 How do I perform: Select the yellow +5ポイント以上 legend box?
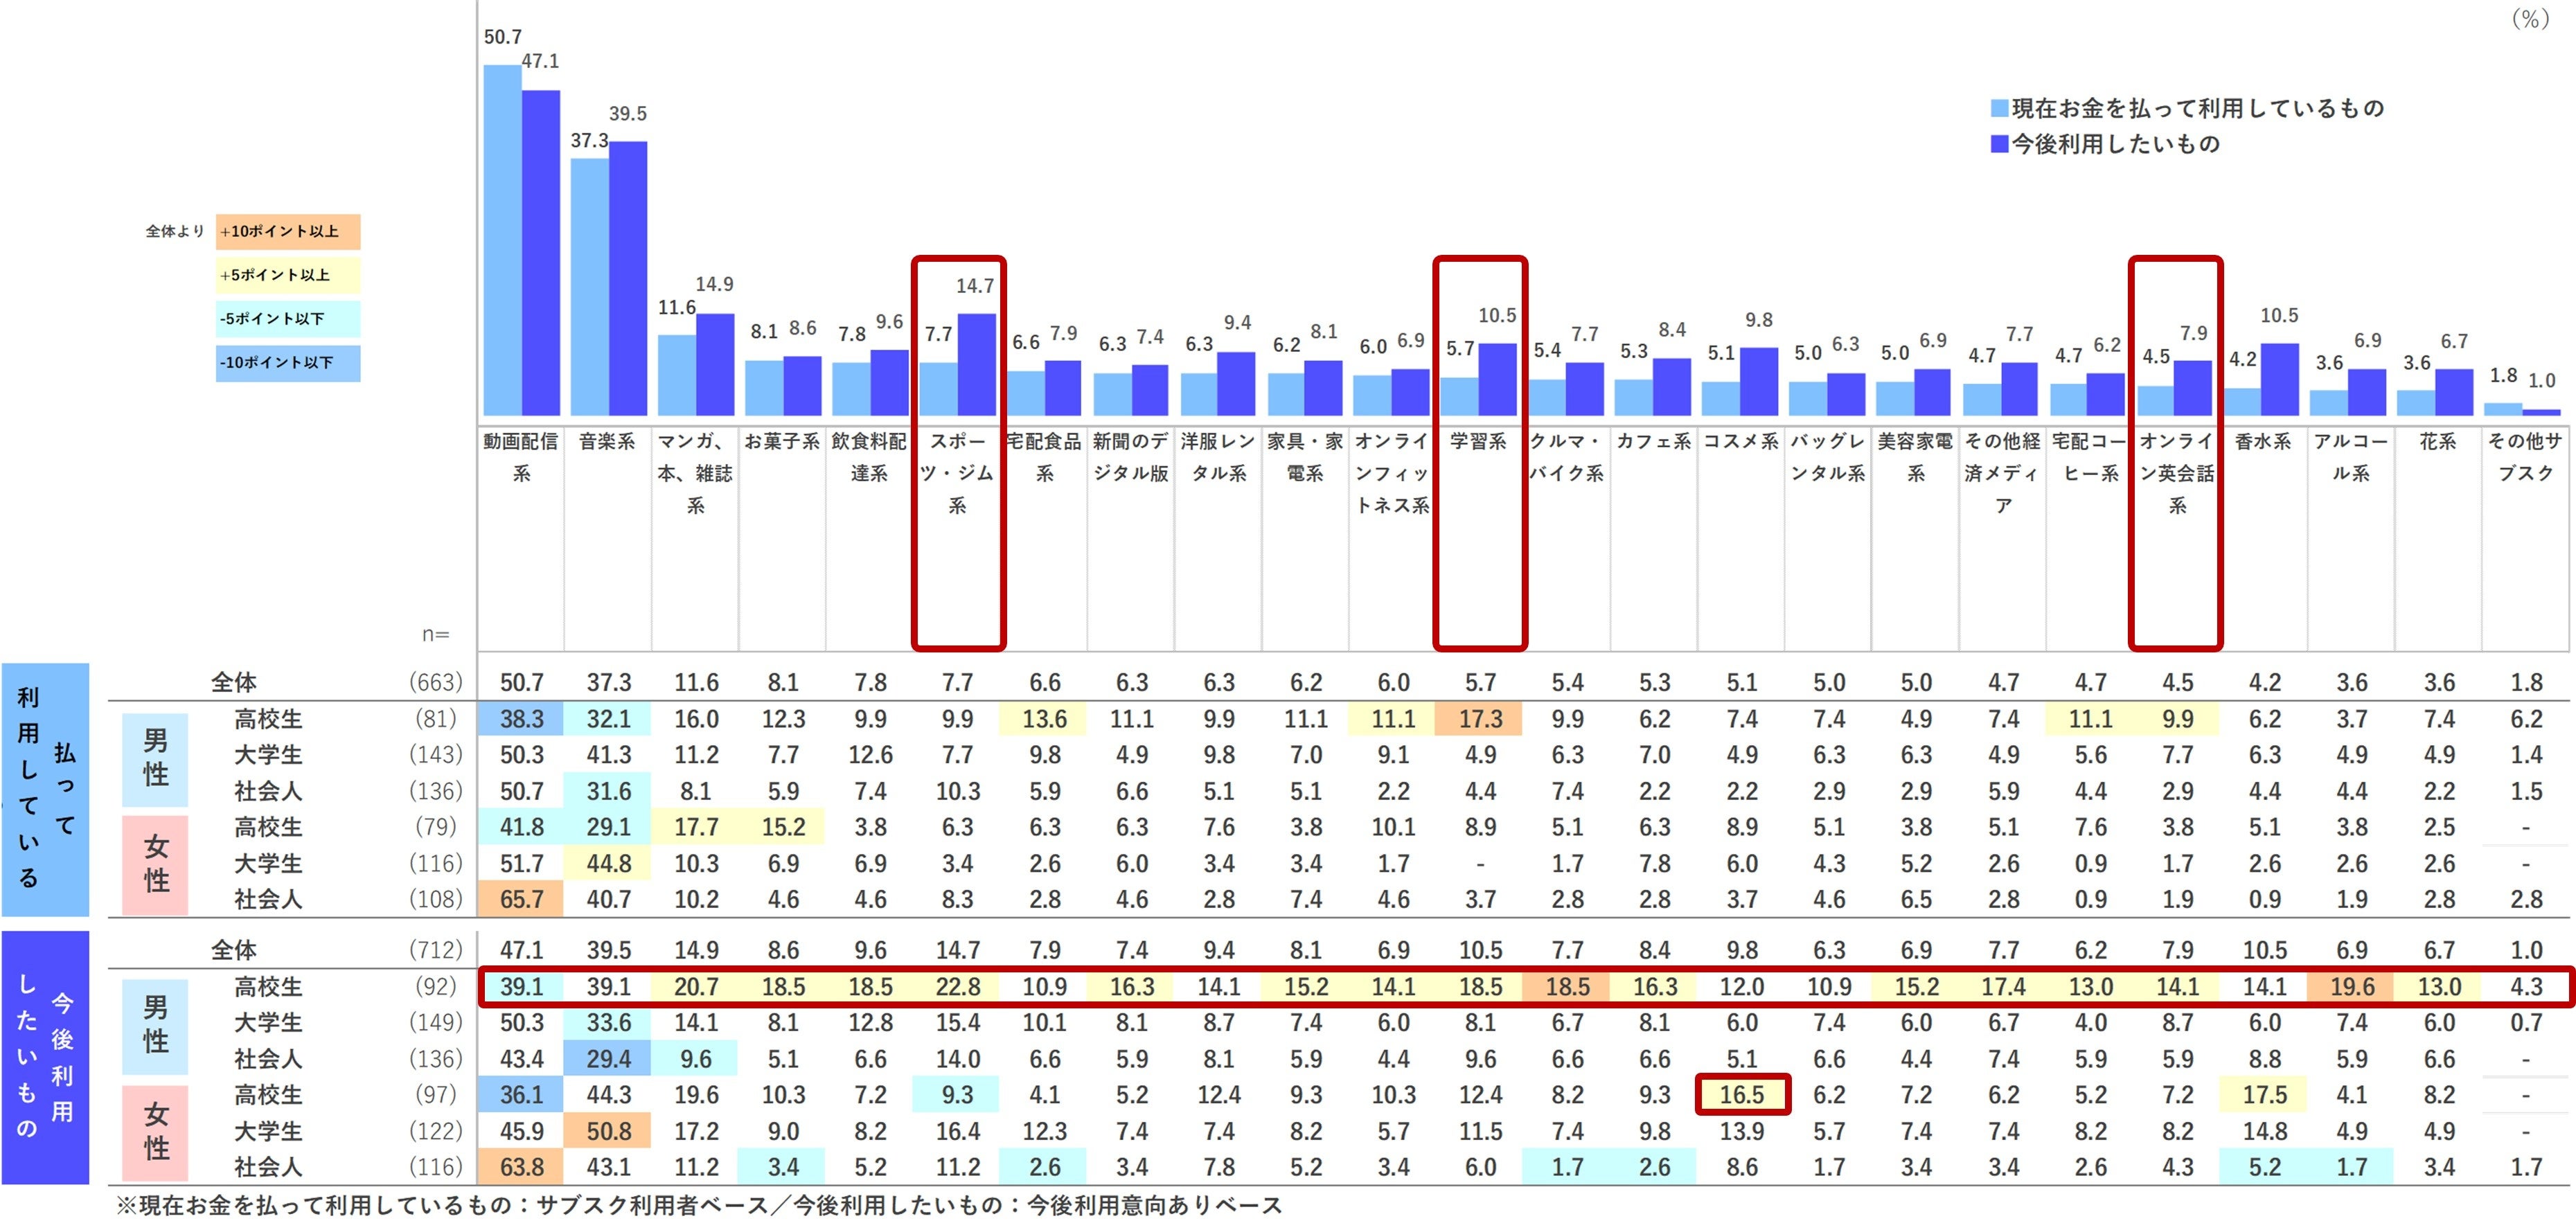coord(288,275)
